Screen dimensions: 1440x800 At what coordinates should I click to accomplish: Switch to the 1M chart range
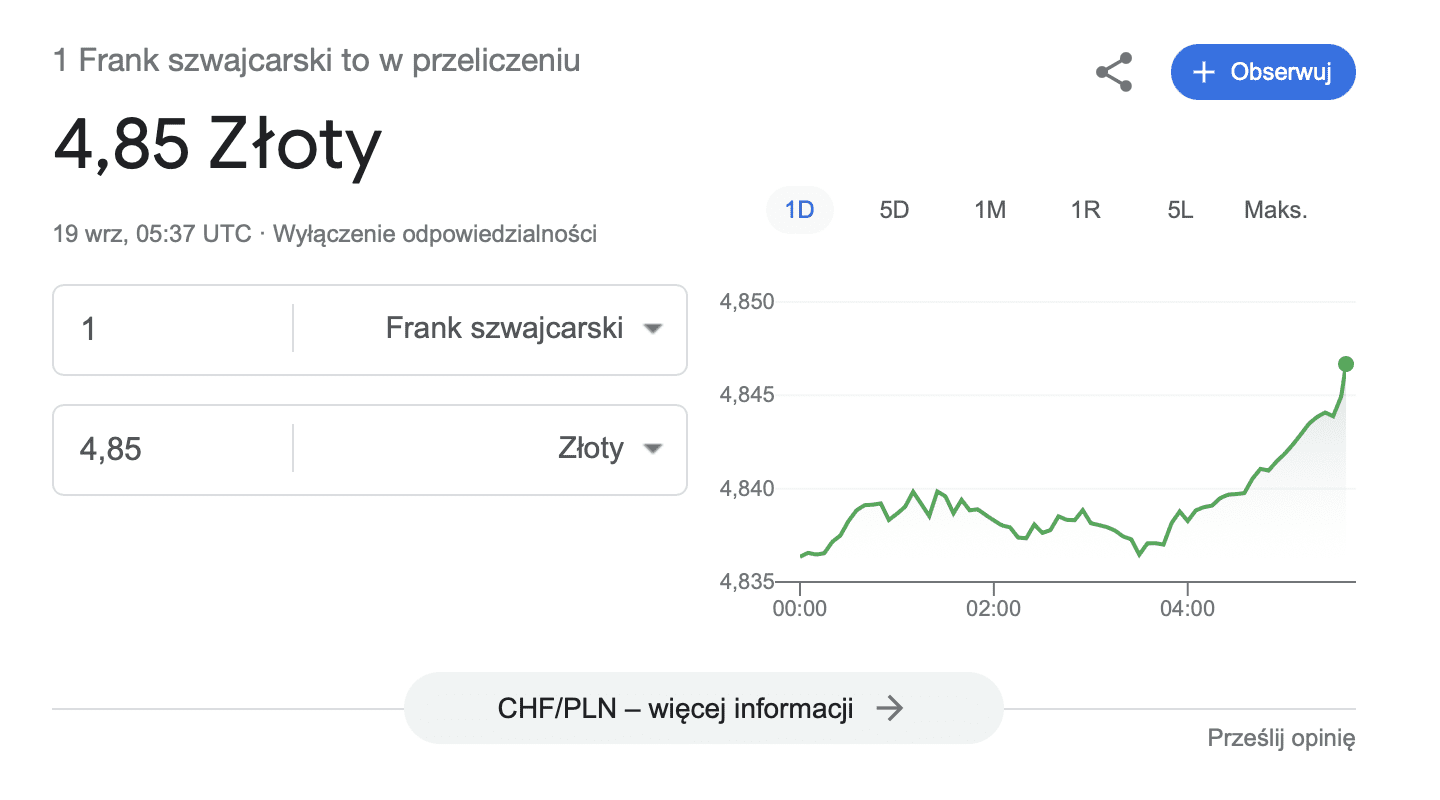990,210
